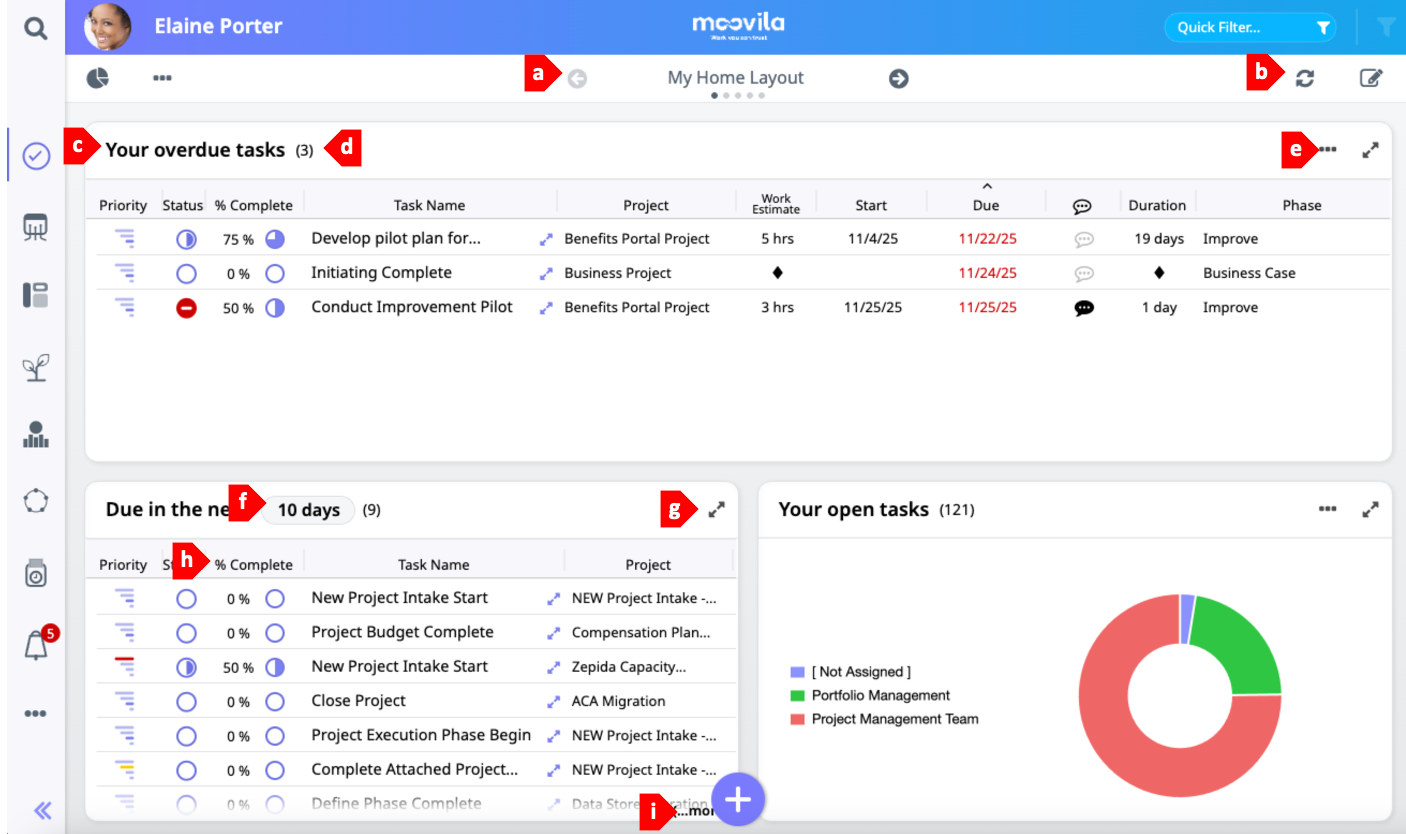The width and height of the screenshot is (1406, 834).
Task: Click the refresh layout icon
Action: tap(1304, 78)
